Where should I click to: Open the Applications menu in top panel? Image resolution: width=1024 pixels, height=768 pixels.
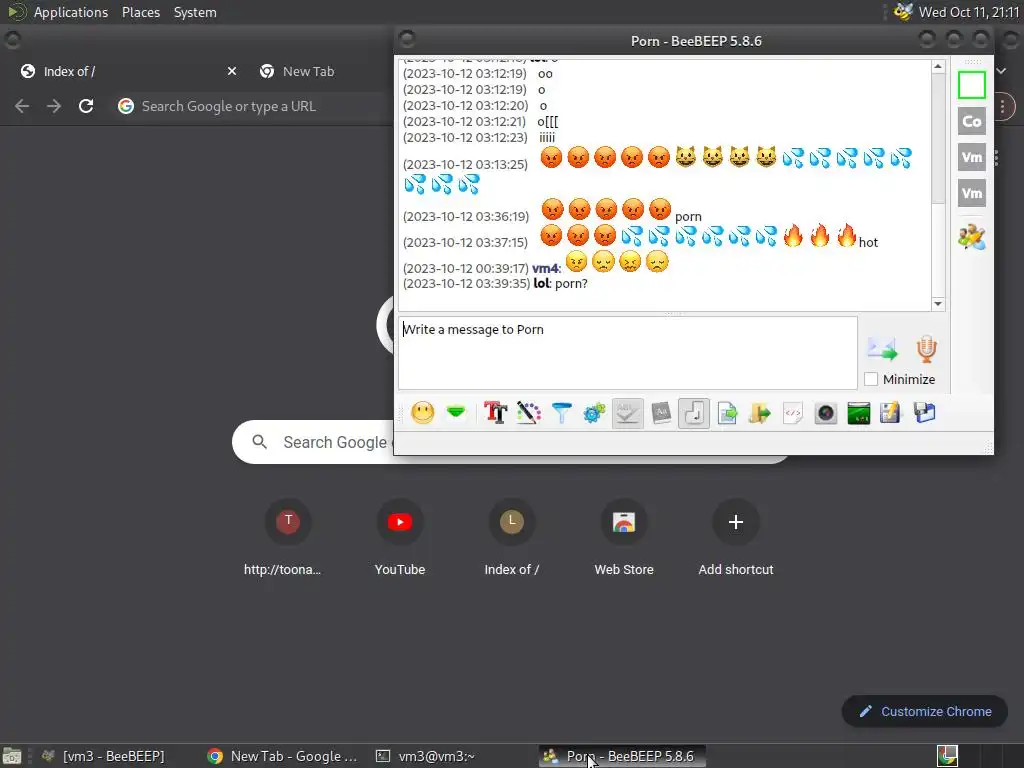[71, 12]
